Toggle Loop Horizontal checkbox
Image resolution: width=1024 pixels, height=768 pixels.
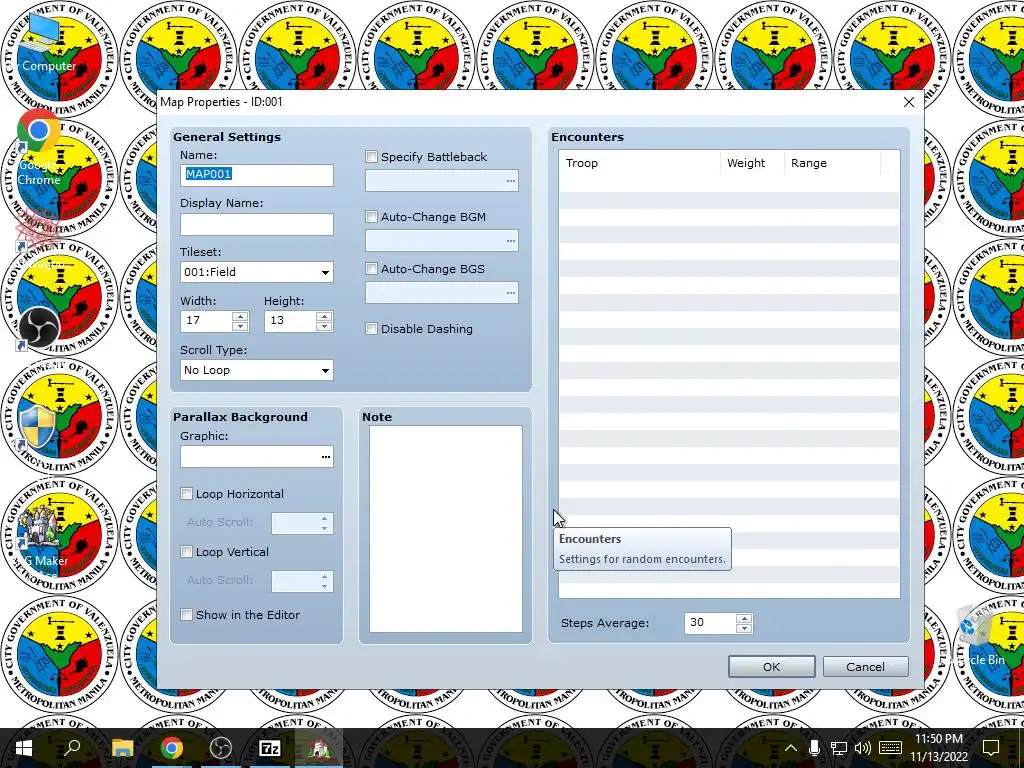pos(187,494)
